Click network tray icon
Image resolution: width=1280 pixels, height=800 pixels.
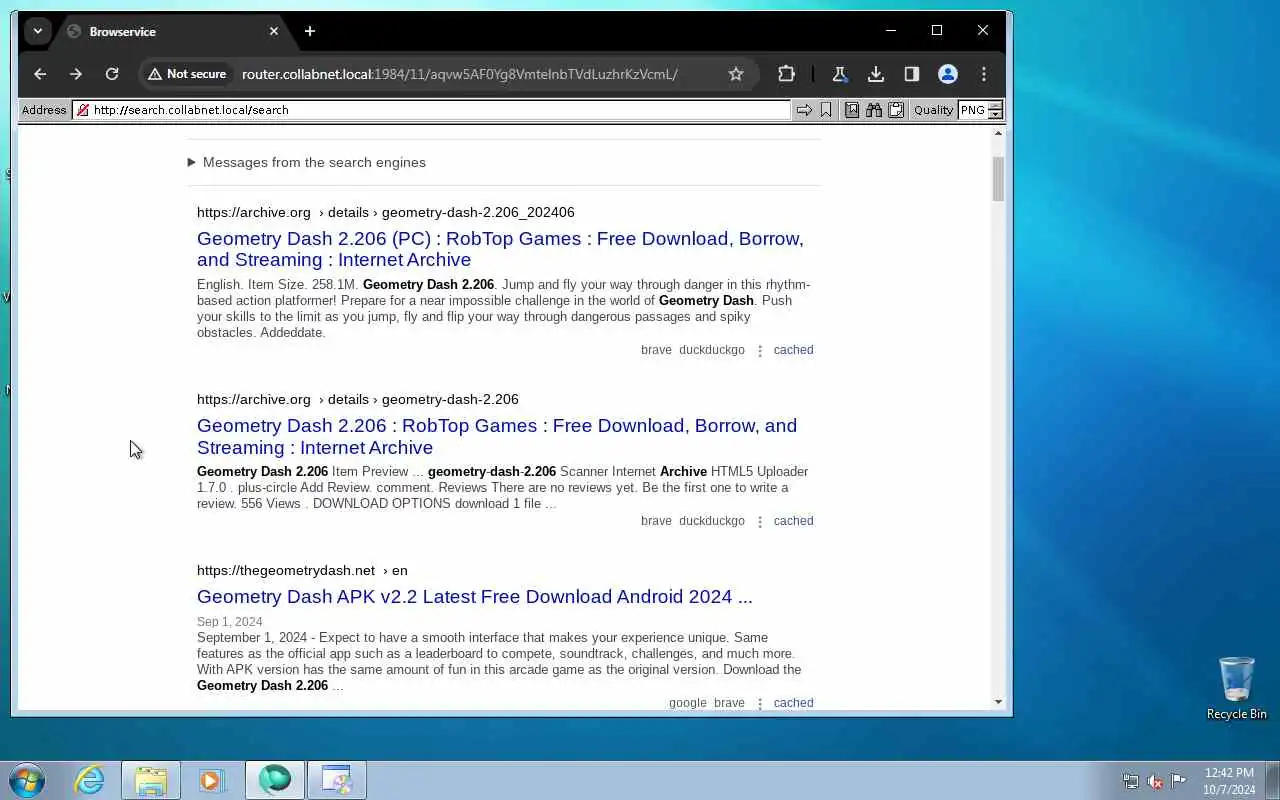(1130, 781)
